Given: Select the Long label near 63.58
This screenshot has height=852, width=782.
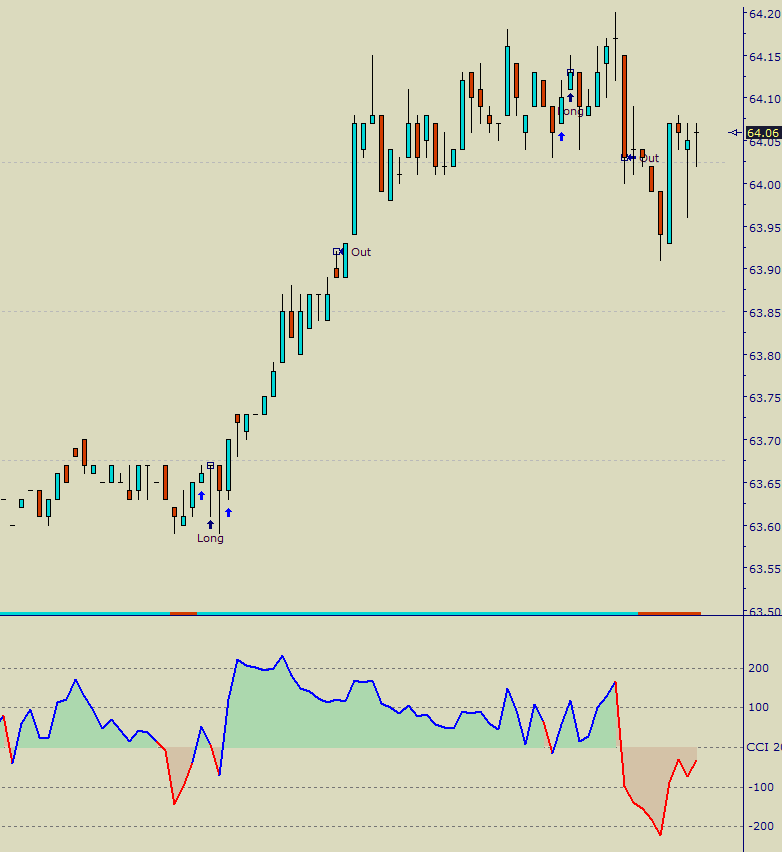Looking at the screenshot, I should pyautogui.click(x=210, y=538).
